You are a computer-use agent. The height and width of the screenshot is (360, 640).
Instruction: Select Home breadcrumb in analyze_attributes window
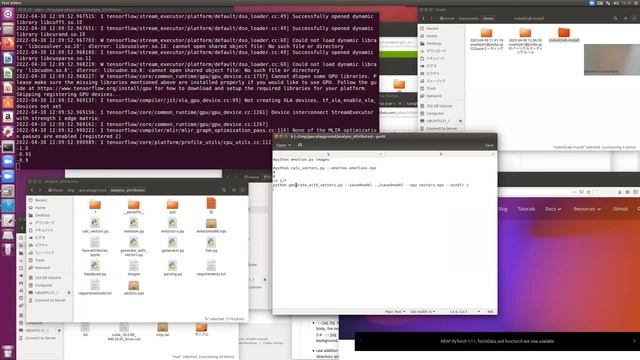(56, 190)
